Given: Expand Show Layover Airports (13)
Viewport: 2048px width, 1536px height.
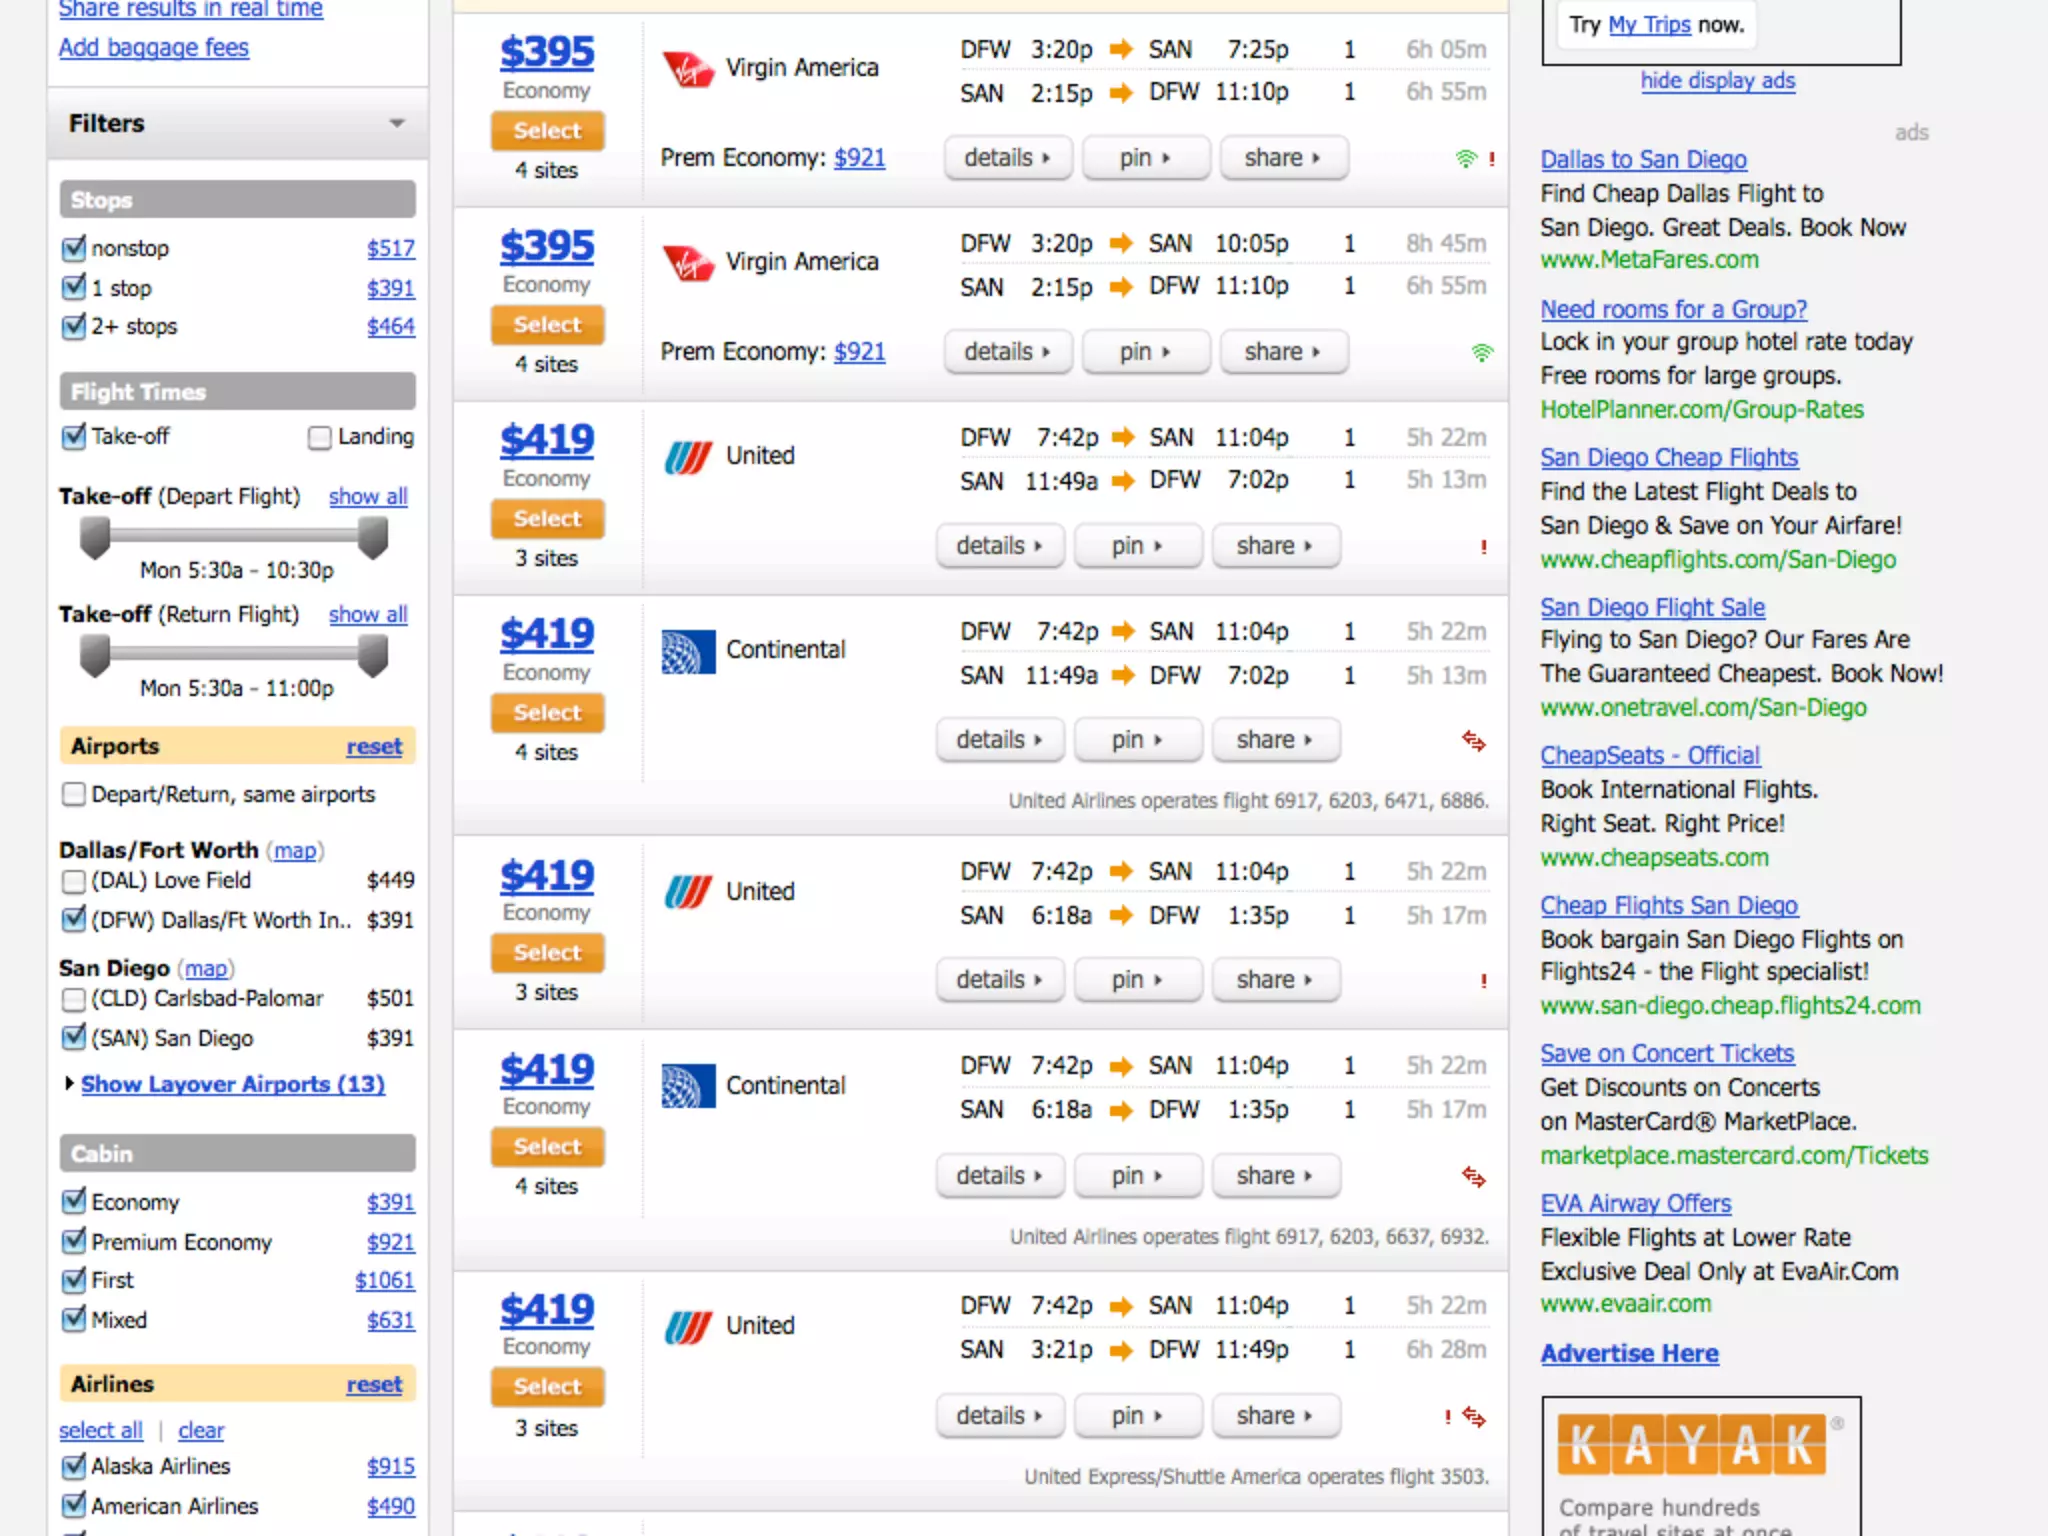Looking at the screenshot, I should point(232,1084).
